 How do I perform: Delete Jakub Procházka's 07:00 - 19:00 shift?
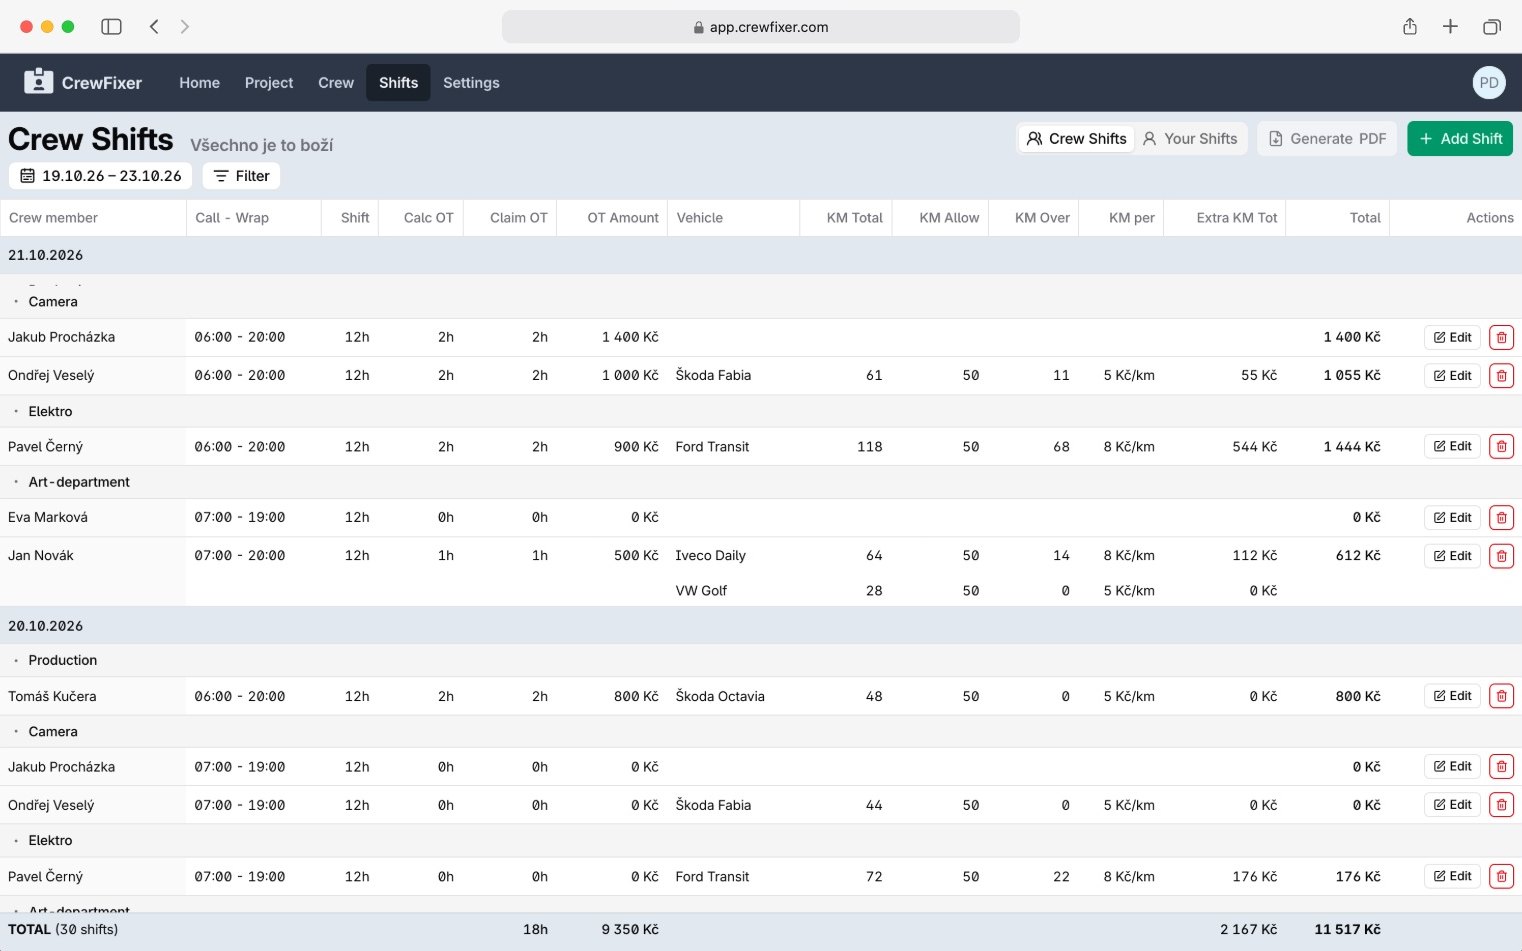click(1501, 767)
